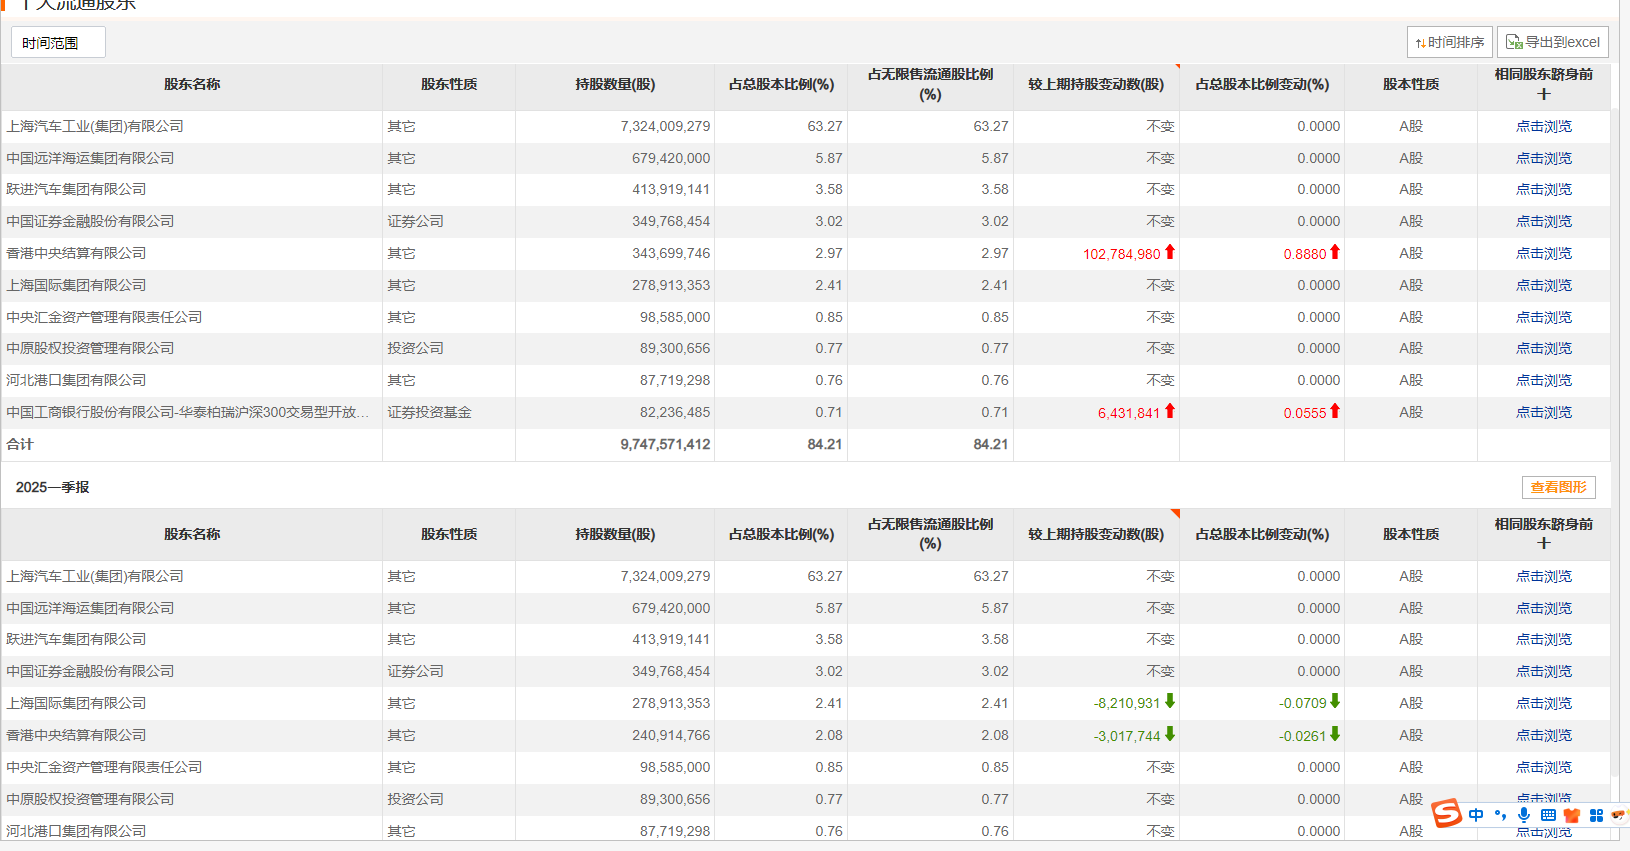Click the red up arrow beside 102,784,980
The image size is (1630, 851).
tap(1170, 252)
